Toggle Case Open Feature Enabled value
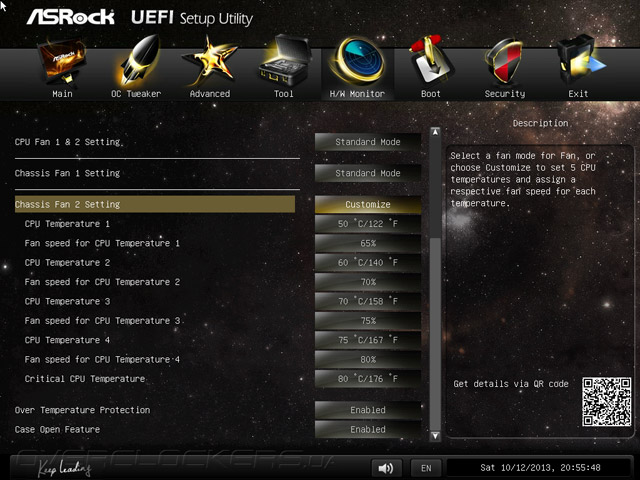640x480 pixels. click(x=368, y=429)
